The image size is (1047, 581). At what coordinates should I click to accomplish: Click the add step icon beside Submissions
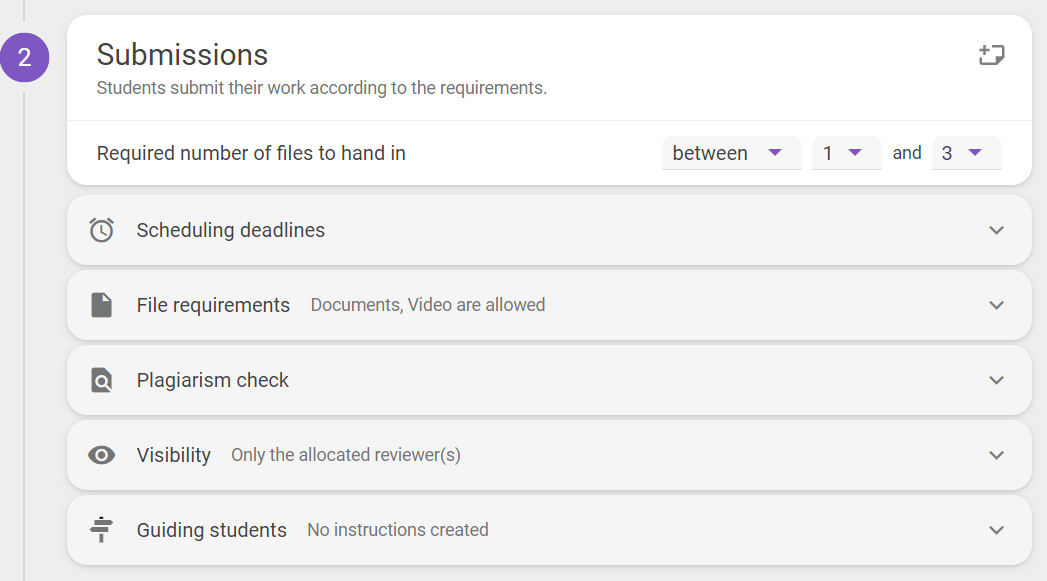(992, 55)
